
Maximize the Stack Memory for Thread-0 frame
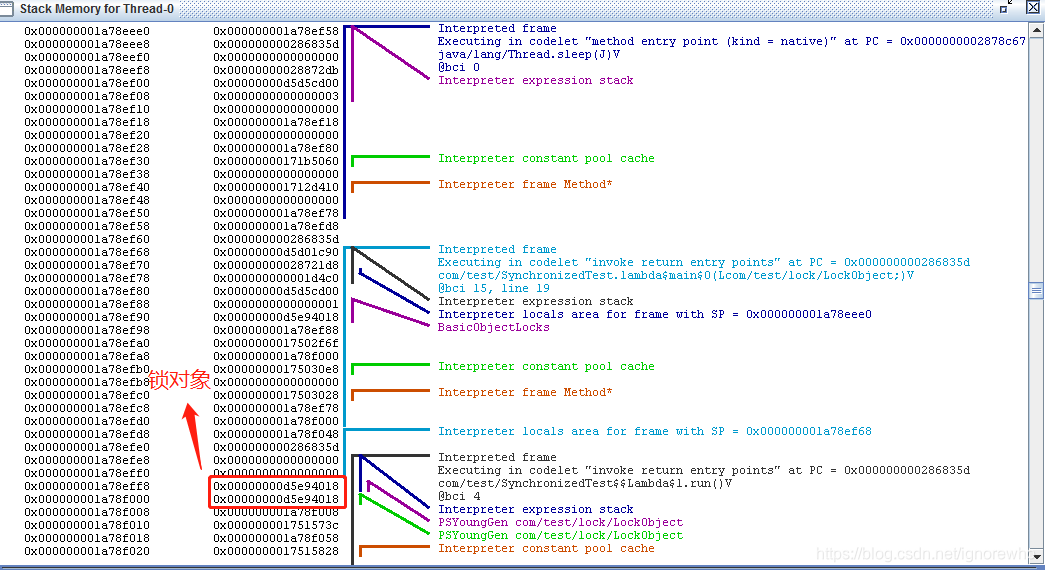pyautogui.click(x=1004, y=8)
